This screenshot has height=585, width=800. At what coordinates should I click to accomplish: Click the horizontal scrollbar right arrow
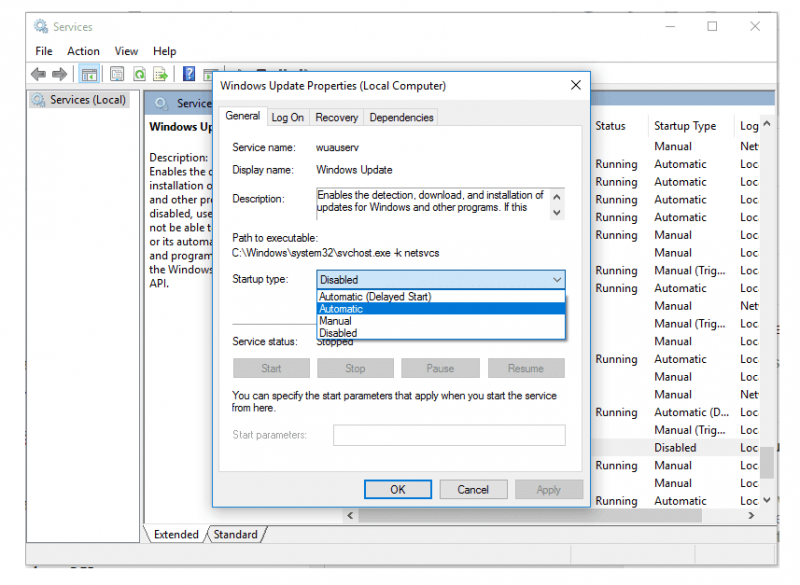751,516
